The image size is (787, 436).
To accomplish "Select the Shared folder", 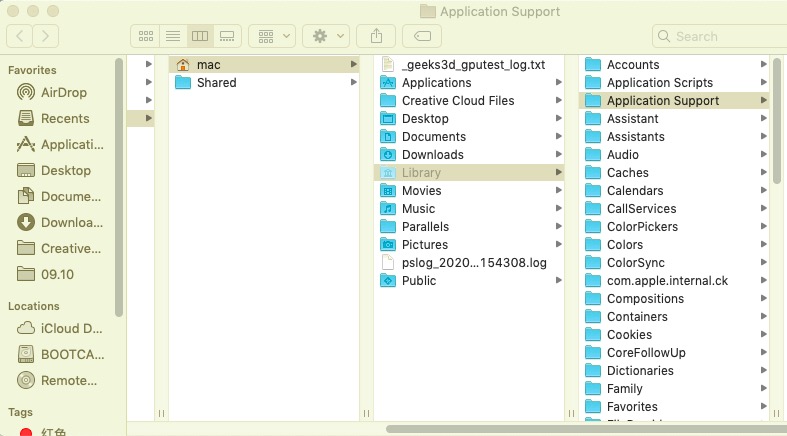I will (264, 83).
